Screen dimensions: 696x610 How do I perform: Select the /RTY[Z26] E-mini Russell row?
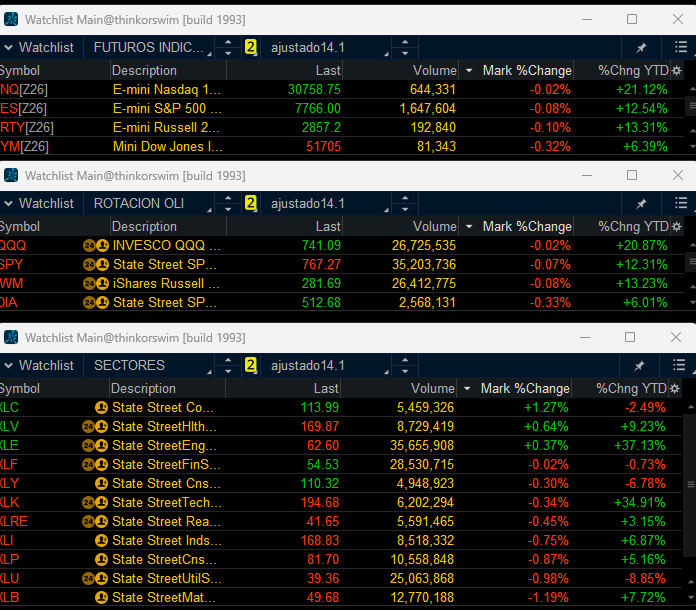point(342,127)
